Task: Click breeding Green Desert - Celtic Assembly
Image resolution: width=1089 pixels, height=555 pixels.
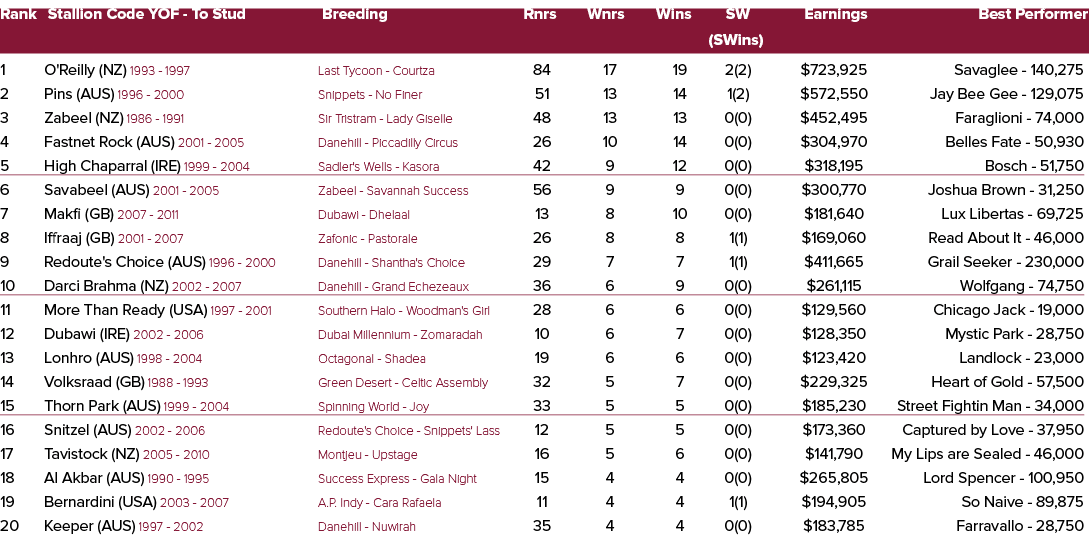Action: 403,383
